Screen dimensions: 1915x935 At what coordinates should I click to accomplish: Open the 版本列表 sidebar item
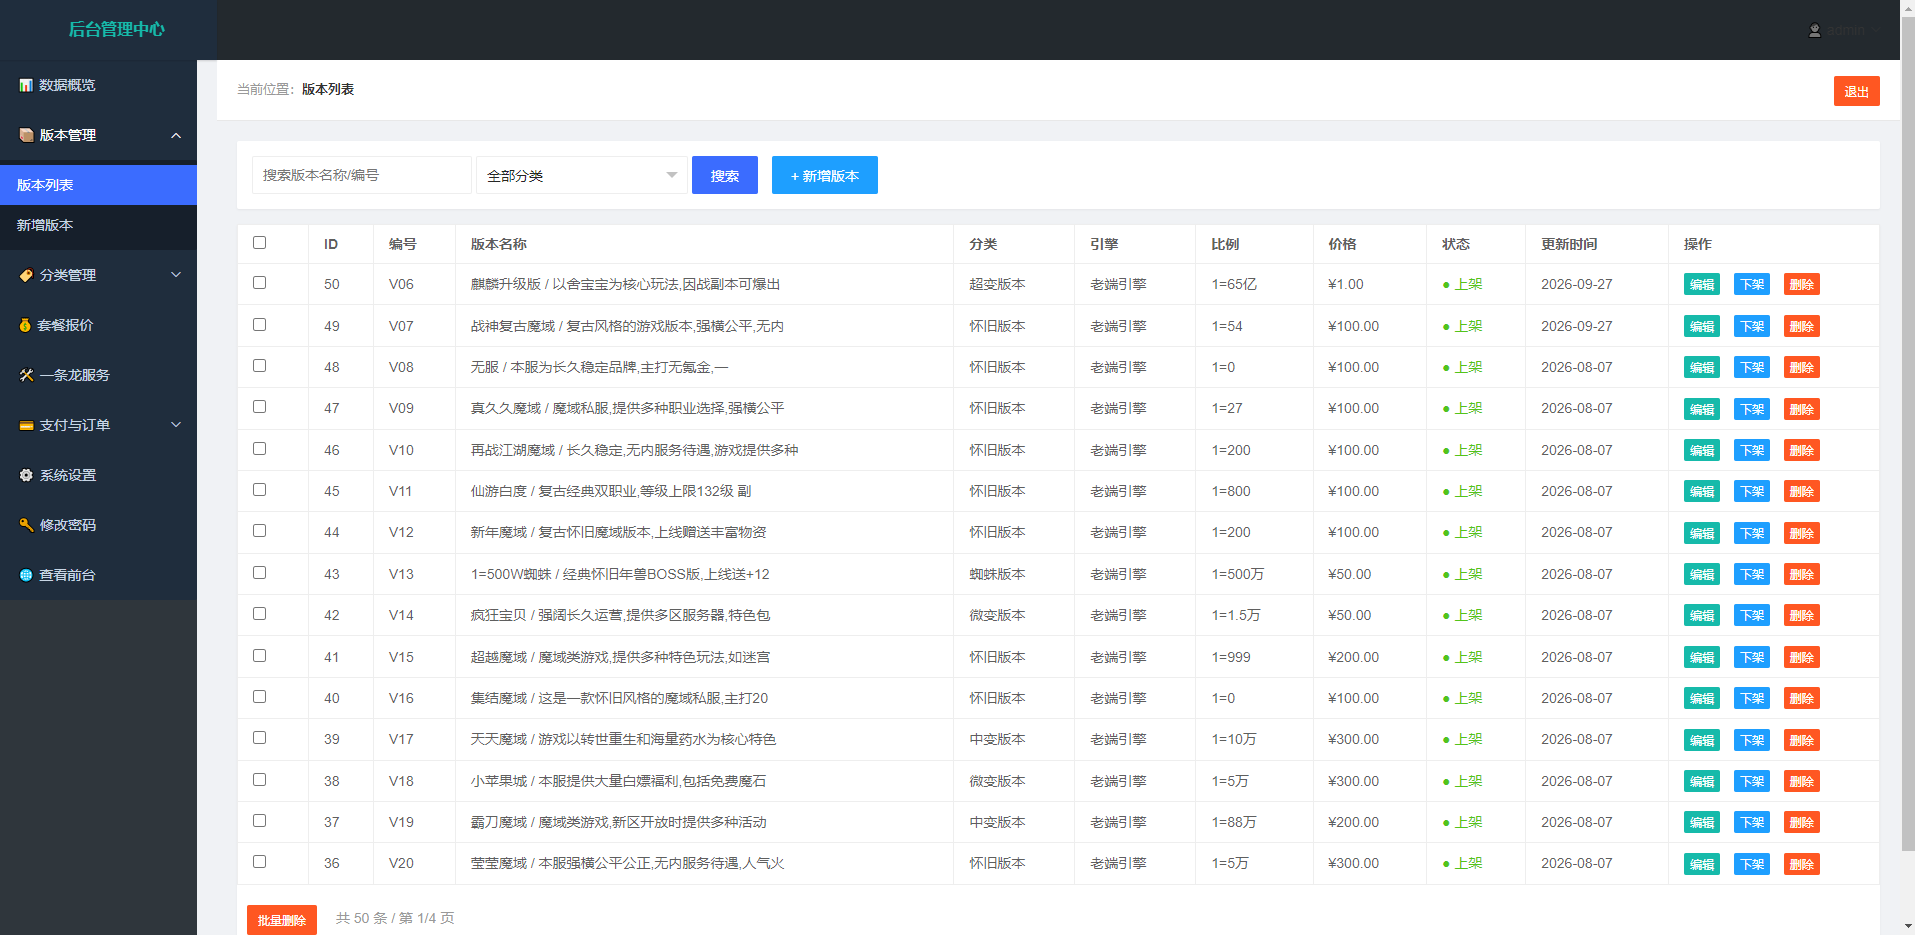(98, 185)
